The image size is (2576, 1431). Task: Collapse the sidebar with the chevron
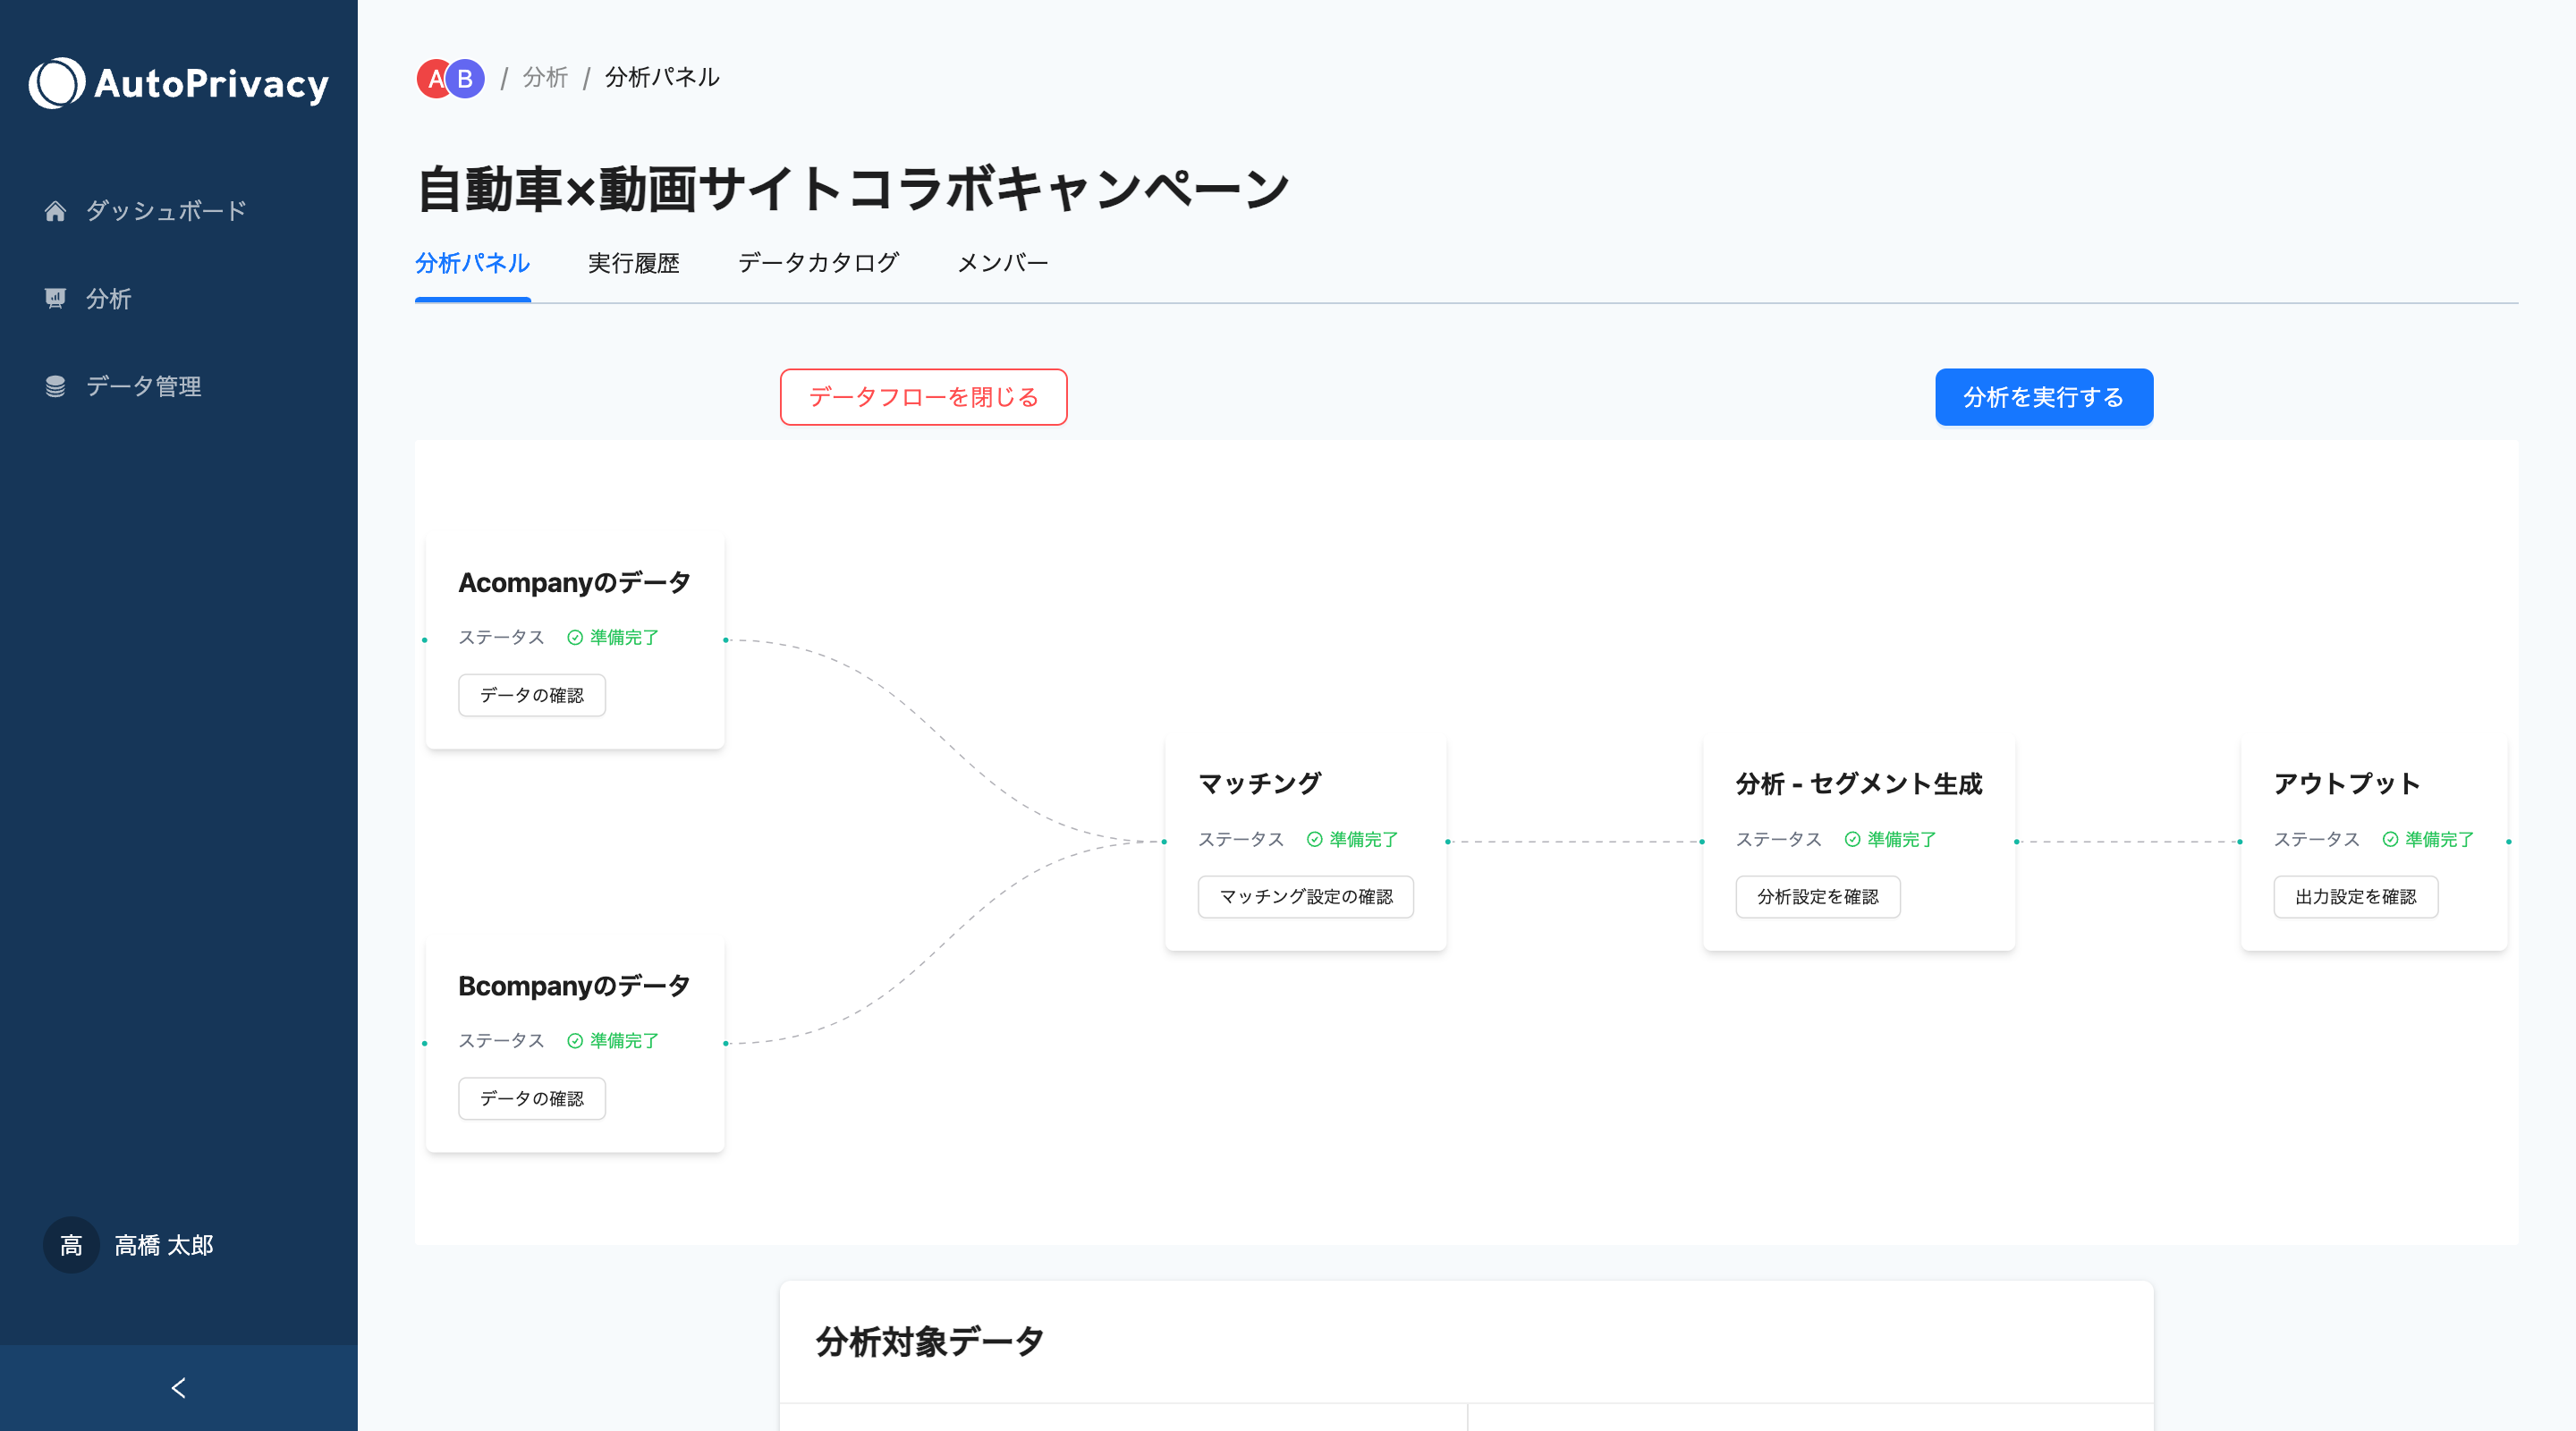click(178, 1387)
